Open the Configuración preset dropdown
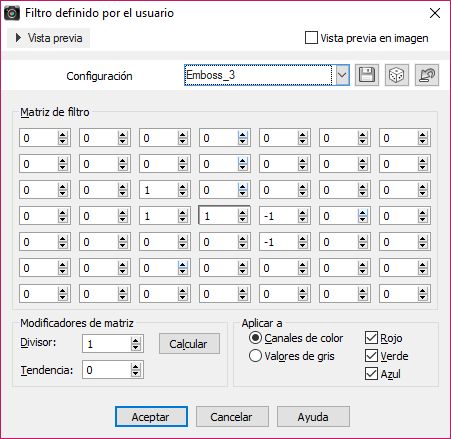The width and height of the screenshot is (451, 439). [342, 75]
